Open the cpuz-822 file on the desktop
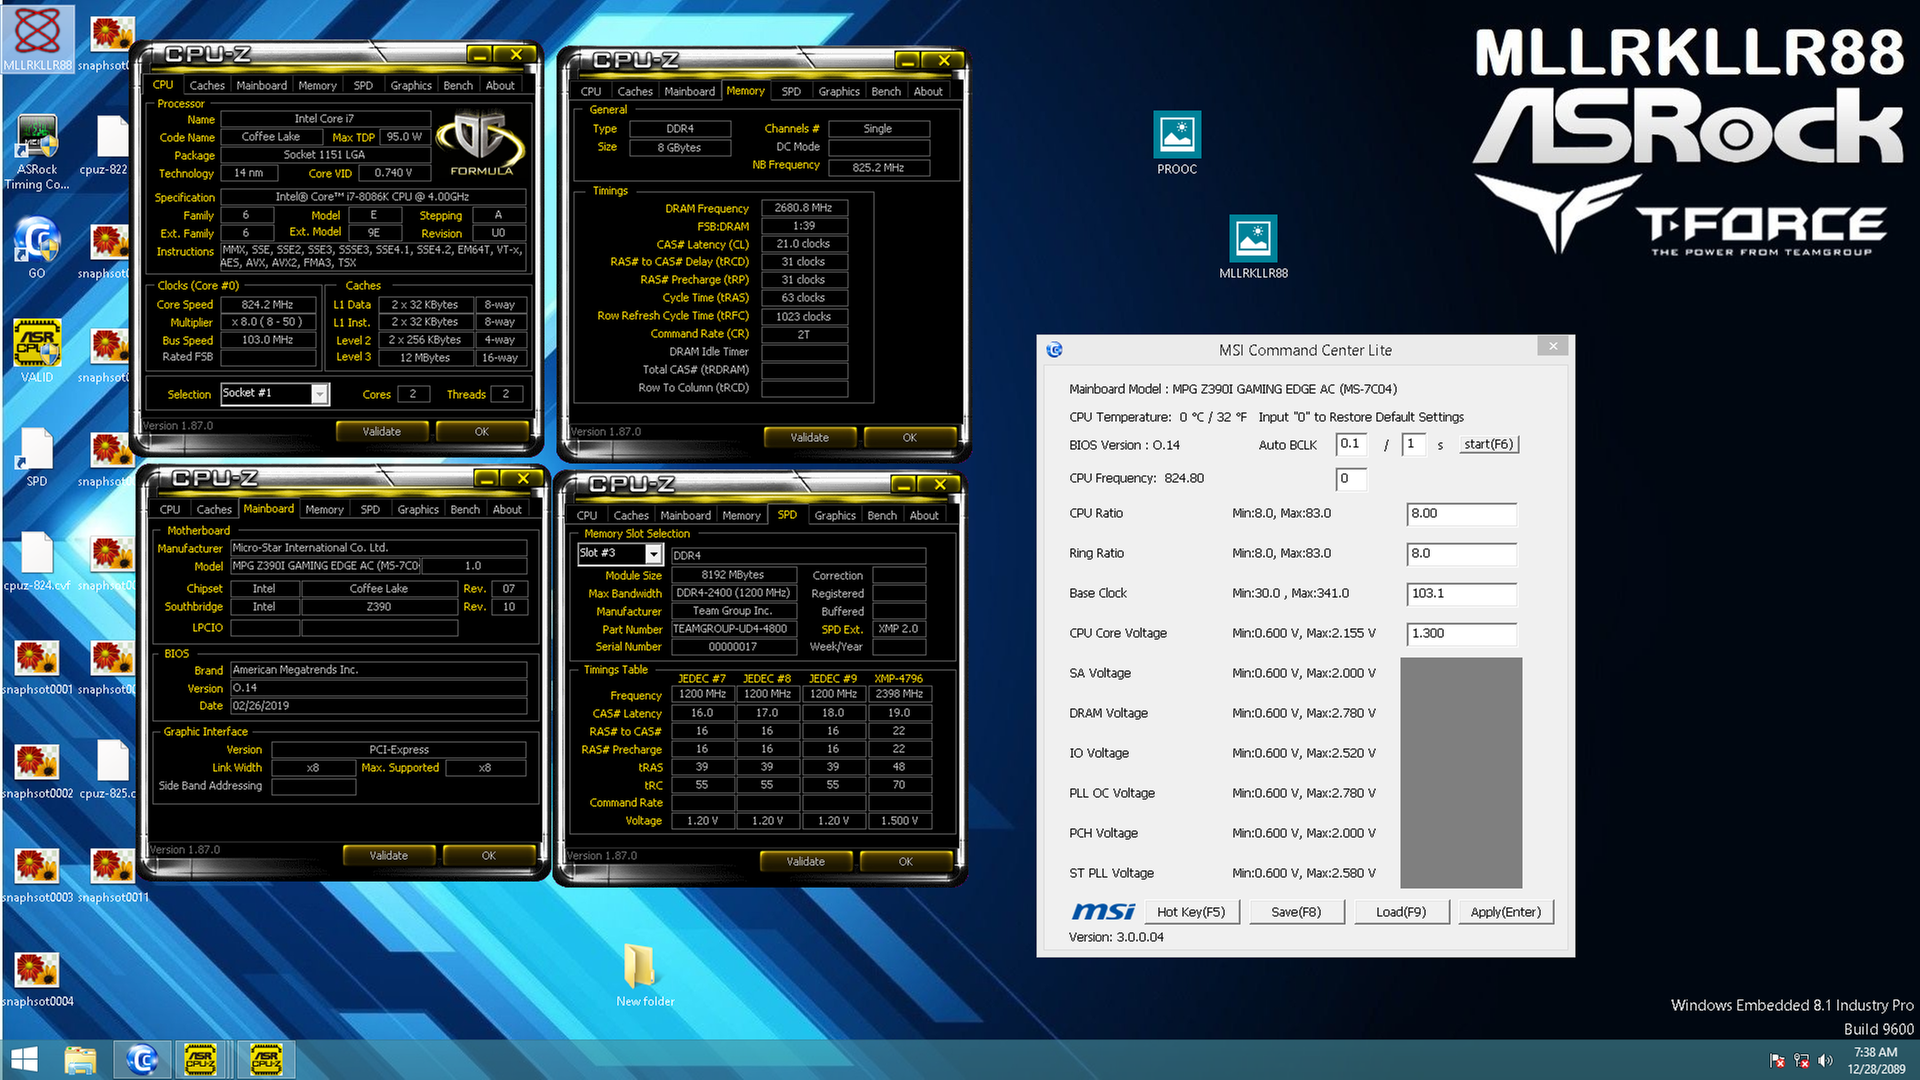The image size is (1920, 1080). [x=107, y=147]
